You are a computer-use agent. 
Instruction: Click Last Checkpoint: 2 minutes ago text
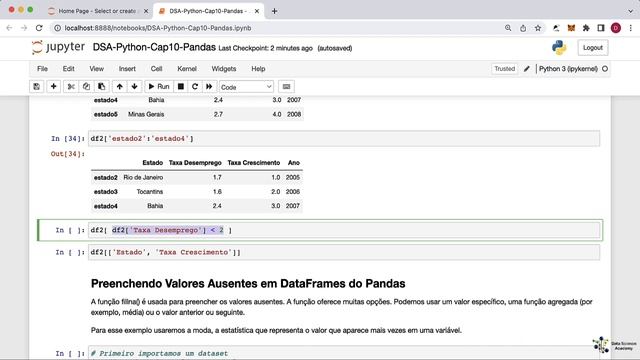265,48
